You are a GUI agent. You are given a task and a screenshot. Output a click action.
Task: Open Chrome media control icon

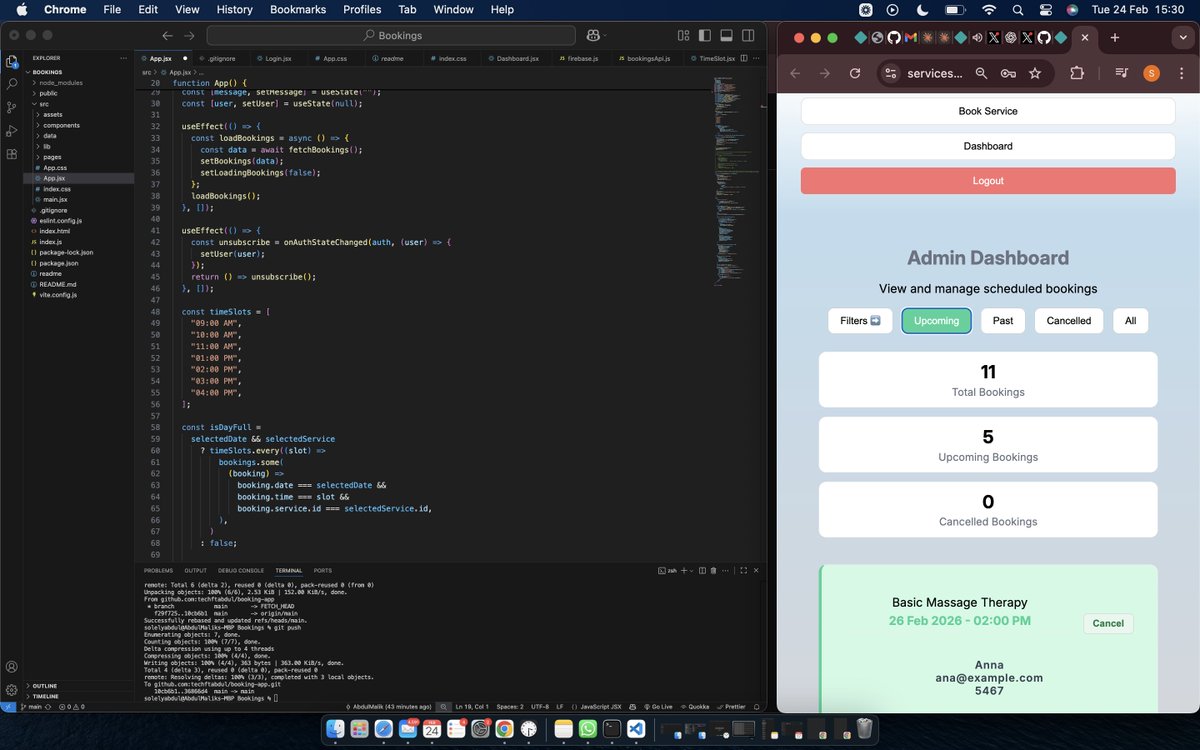(1122, 73)
